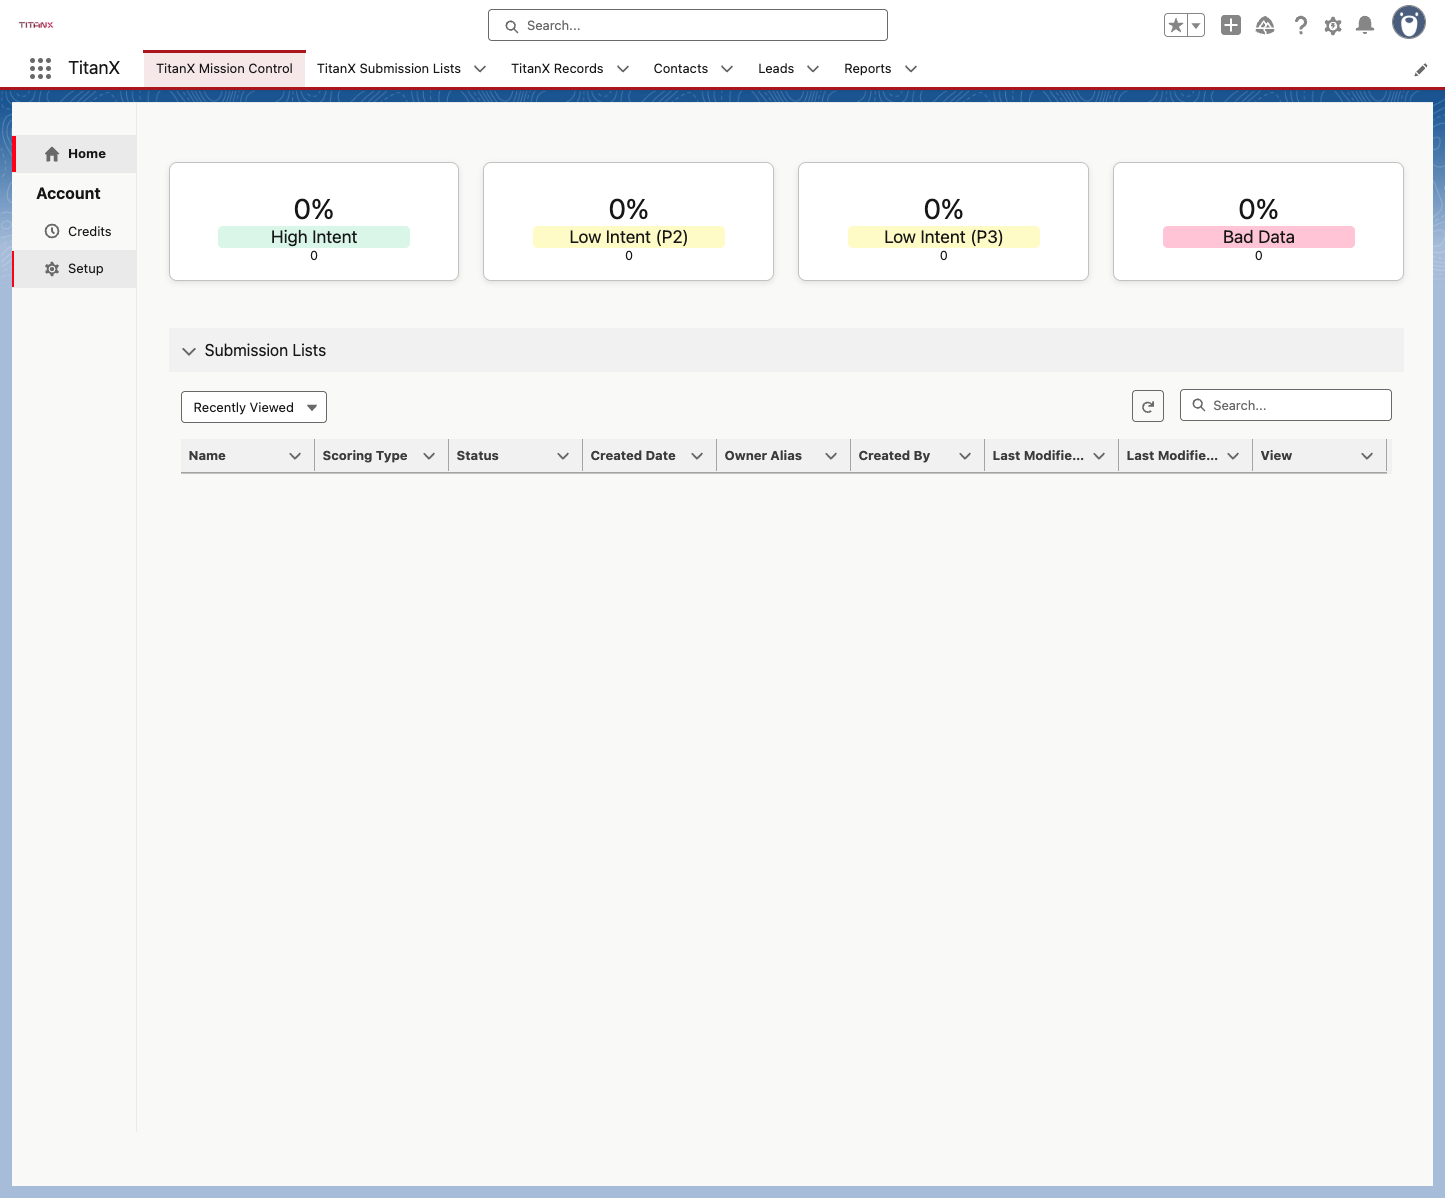
Task: Open the Reports tab
Action: point(868,69)
